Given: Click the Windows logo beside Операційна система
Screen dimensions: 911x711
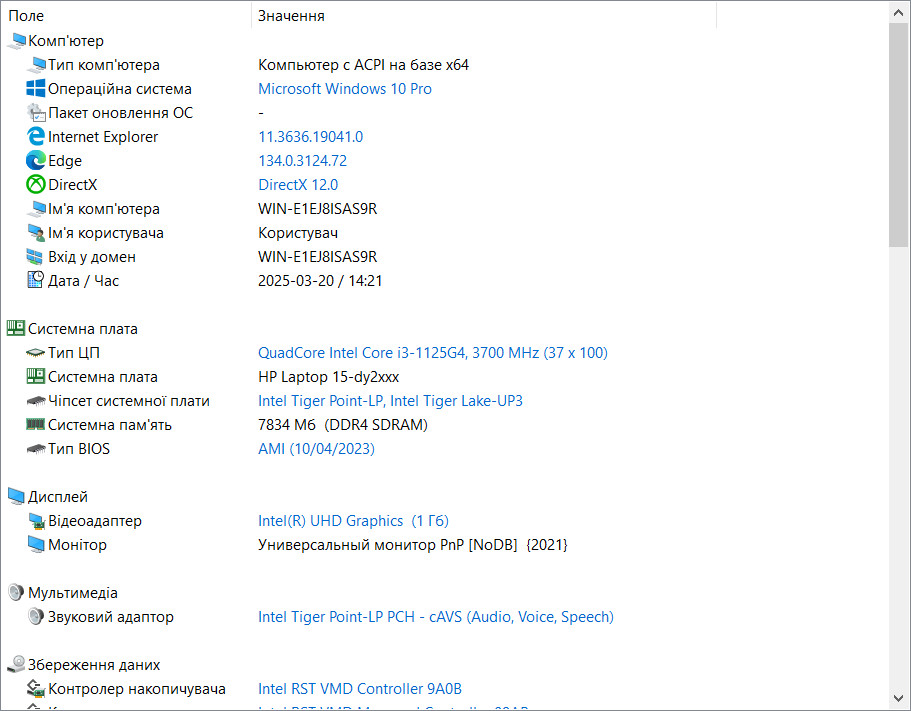Looking at the screenshot, I should pos(36,88).
